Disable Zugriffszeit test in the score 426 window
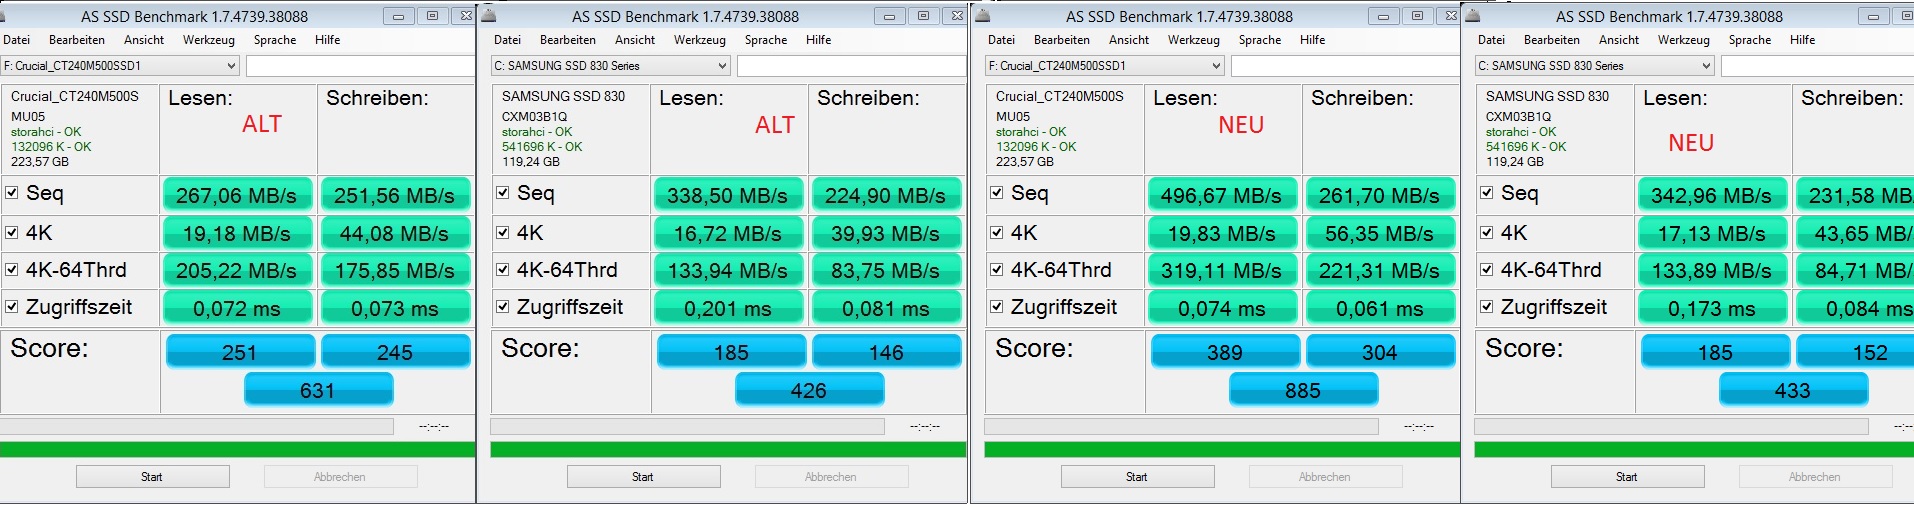The image size is (1914, 507). [x=503, y=306]
